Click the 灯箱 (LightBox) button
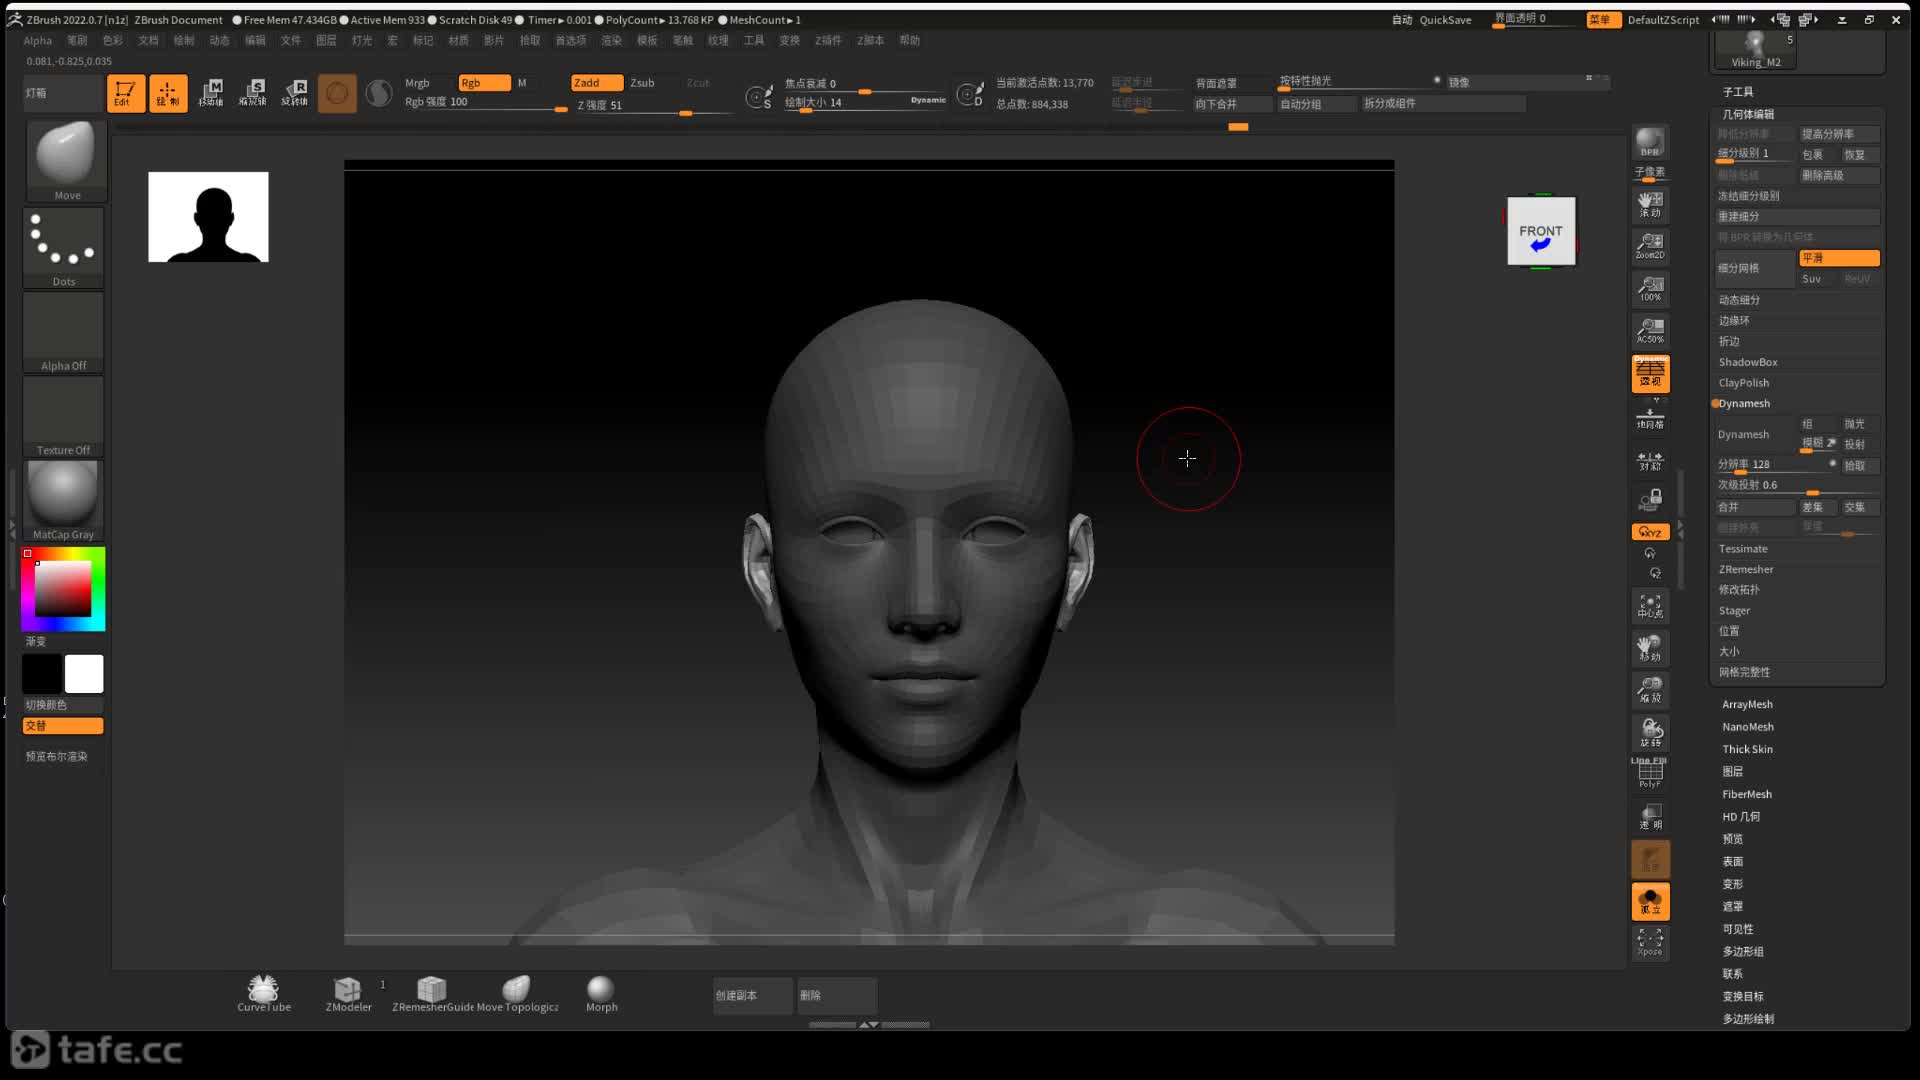 tap(63, 93)
